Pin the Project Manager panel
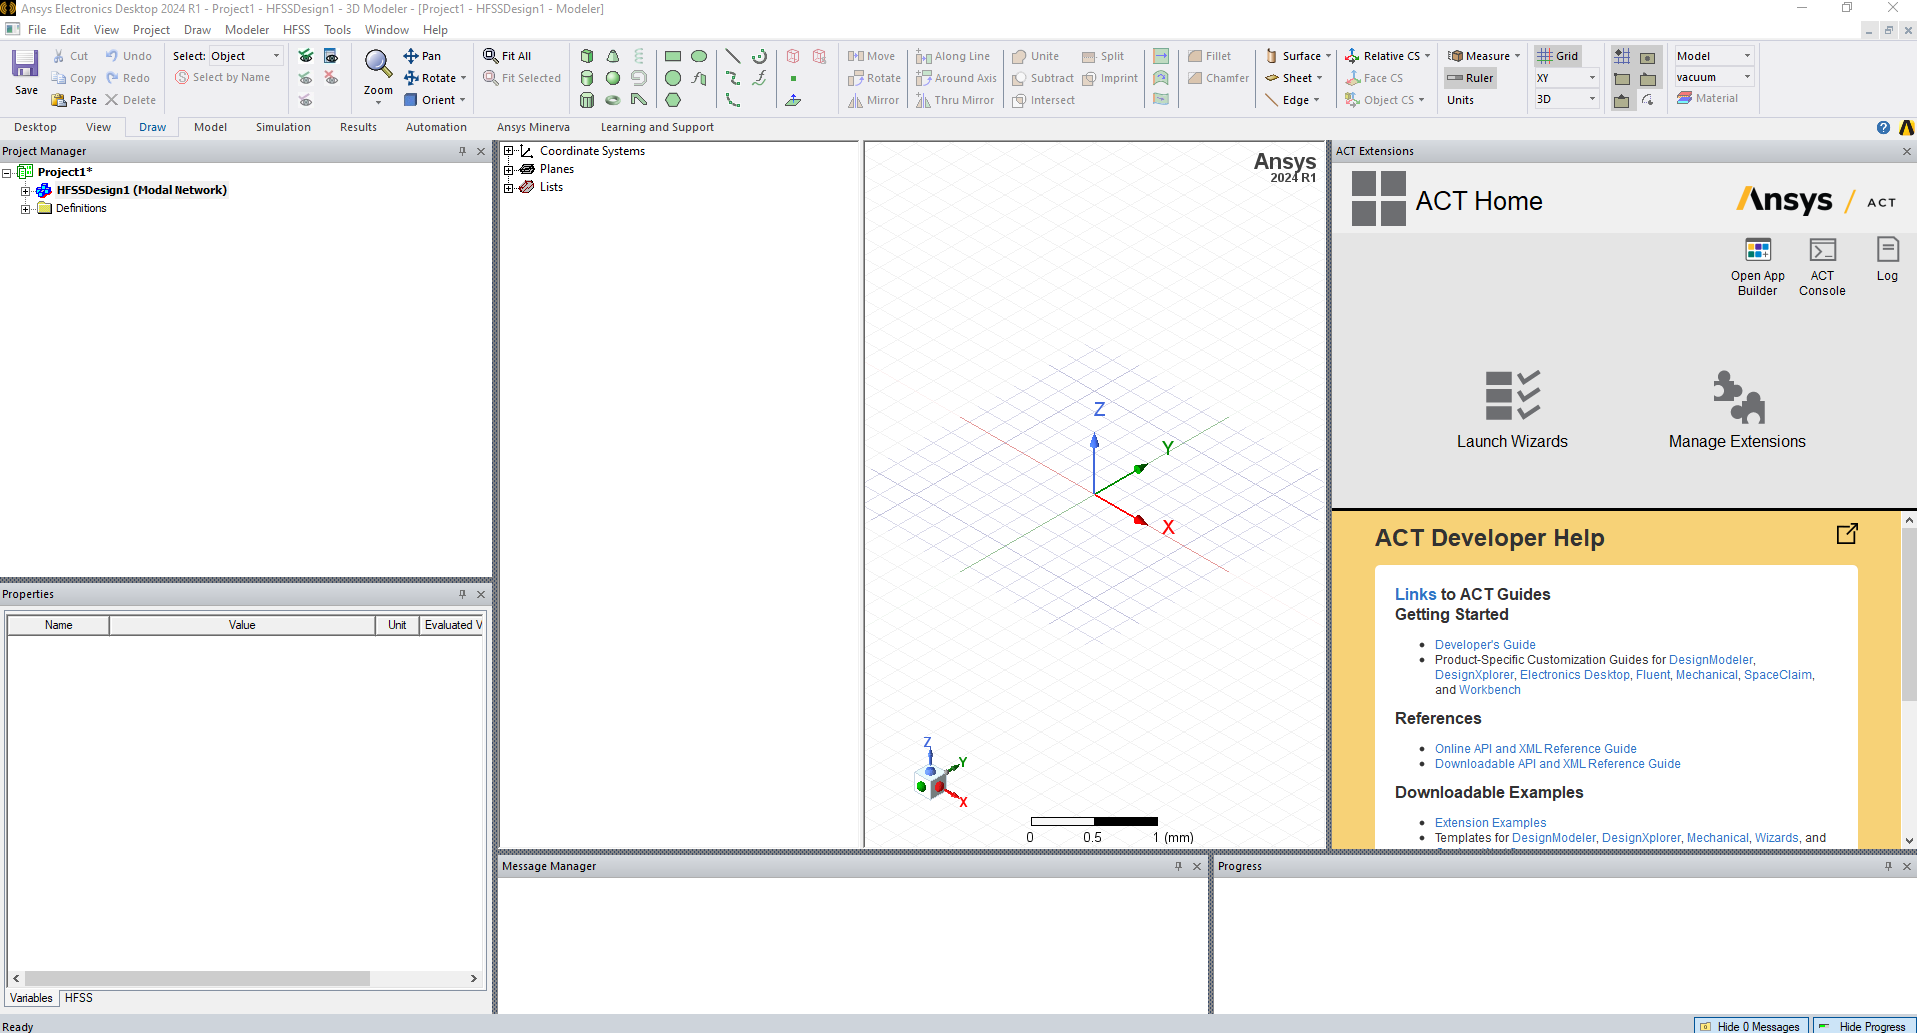The height and width of the screenshot is (1033, 1917). 462,151
